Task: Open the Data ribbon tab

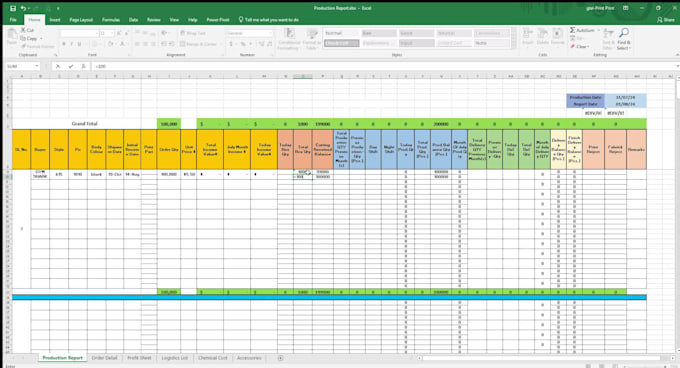Action: point(133,20)
